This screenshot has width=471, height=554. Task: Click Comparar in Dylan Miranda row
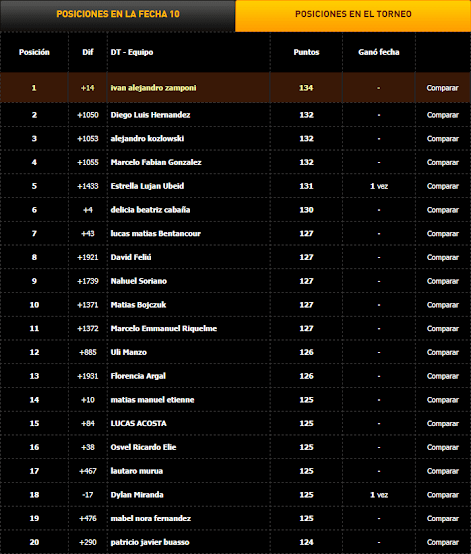(442, 495)
